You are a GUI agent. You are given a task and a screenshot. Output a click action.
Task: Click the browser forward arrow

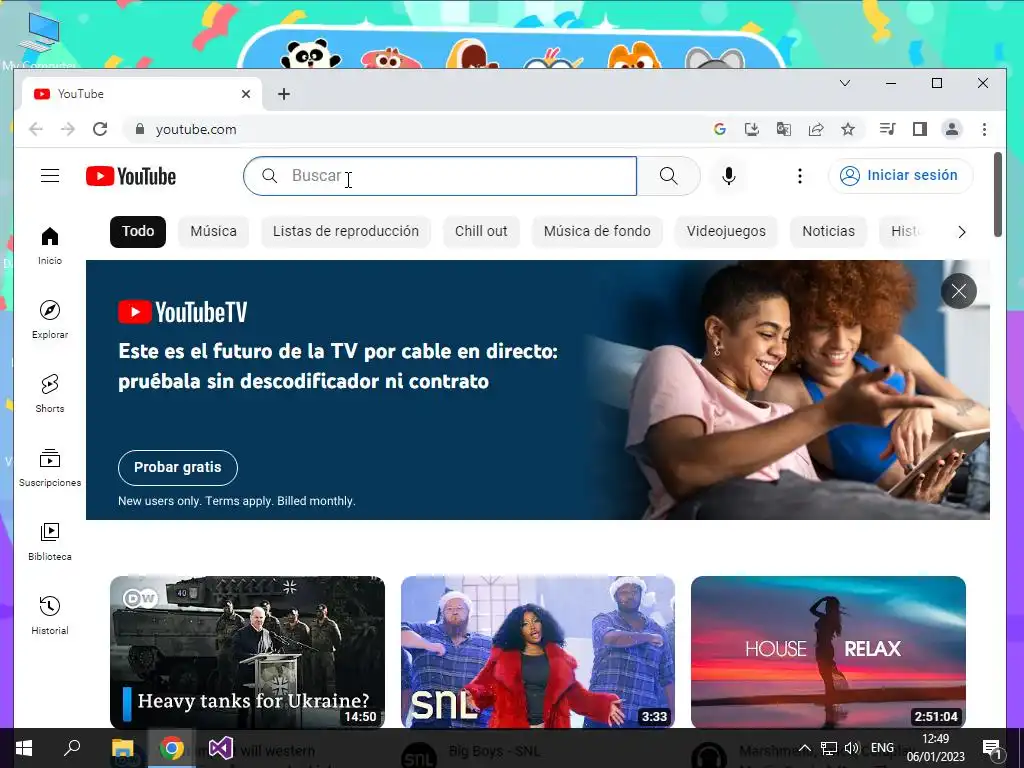[x=68, y=129]
